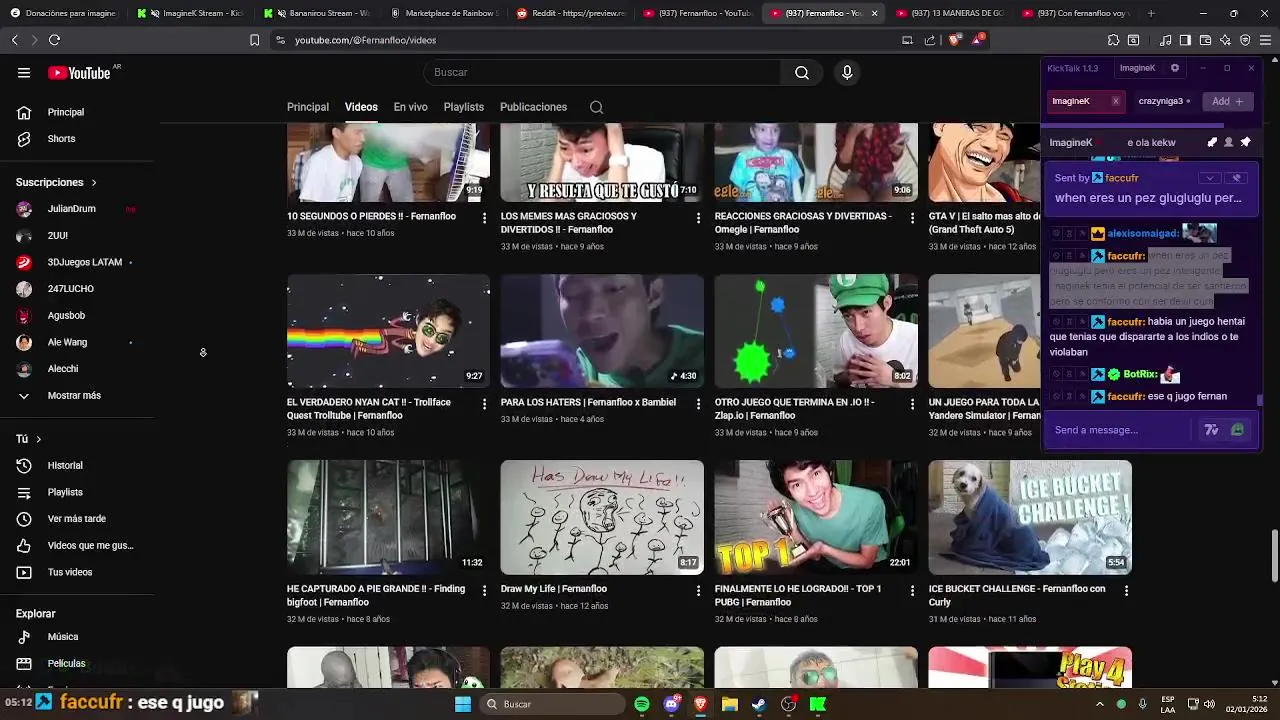The height and width of the screenshot is (720, 1280).
Task: Add a chatroom in KickTalk
Action: [x=1227, y=101]
